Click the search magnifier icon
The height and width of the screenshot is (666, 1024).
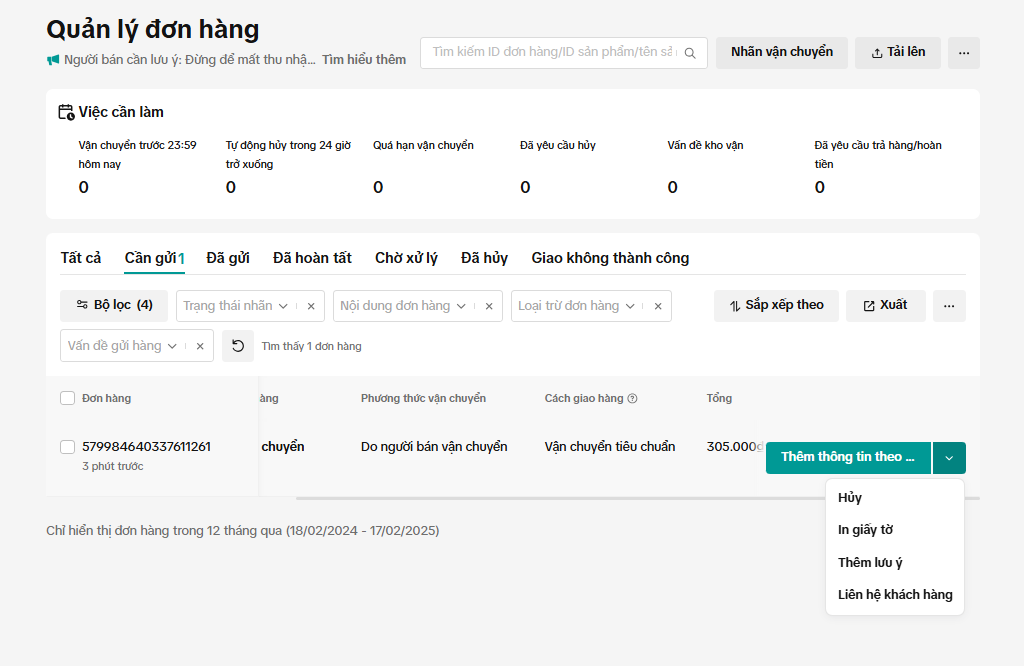tap(690, 53)
